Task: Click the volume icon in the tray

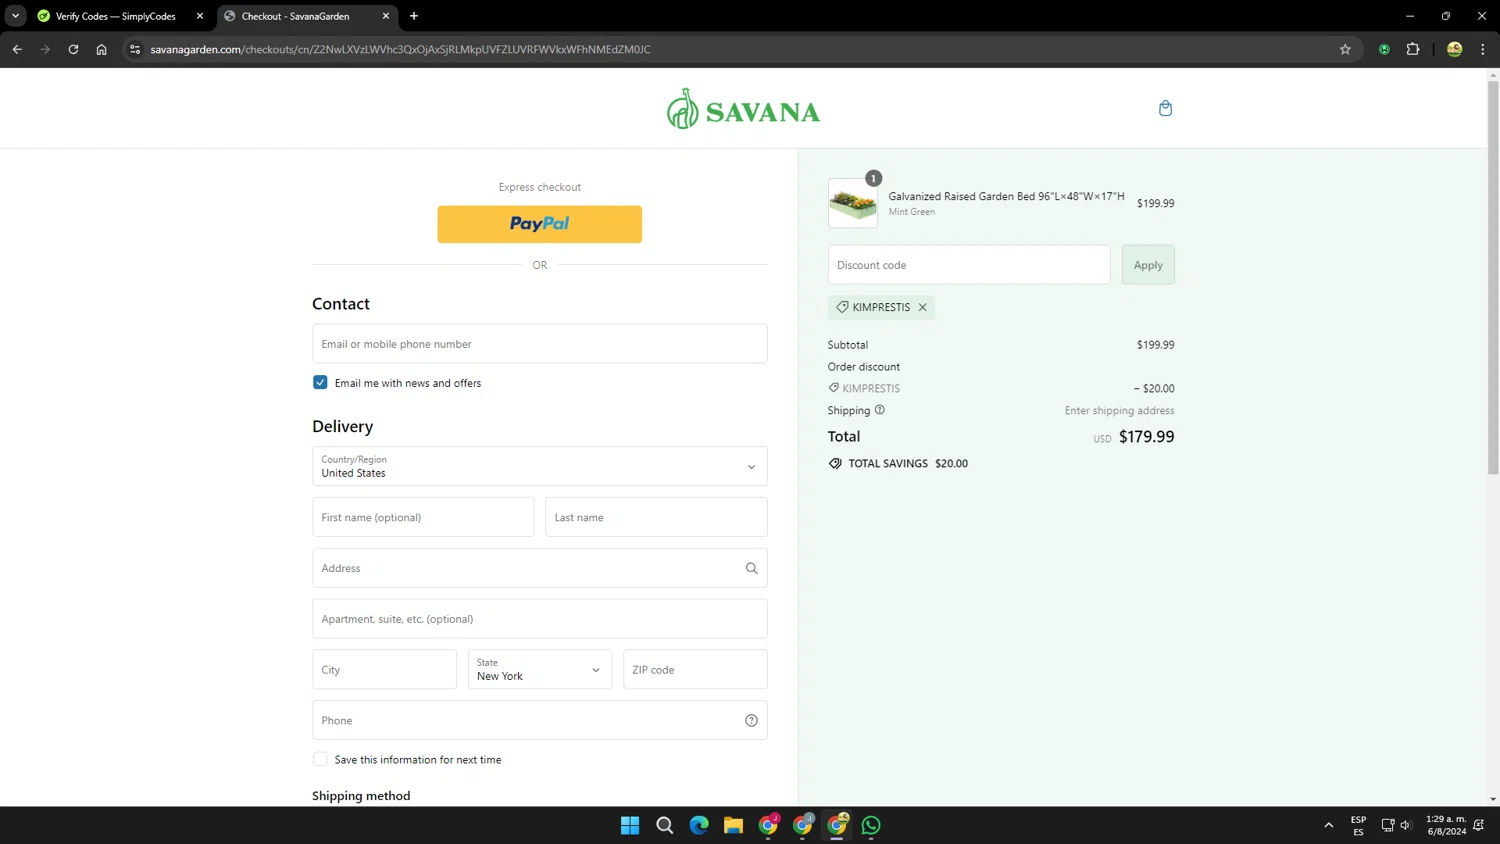Action: tap(1405, 825)
